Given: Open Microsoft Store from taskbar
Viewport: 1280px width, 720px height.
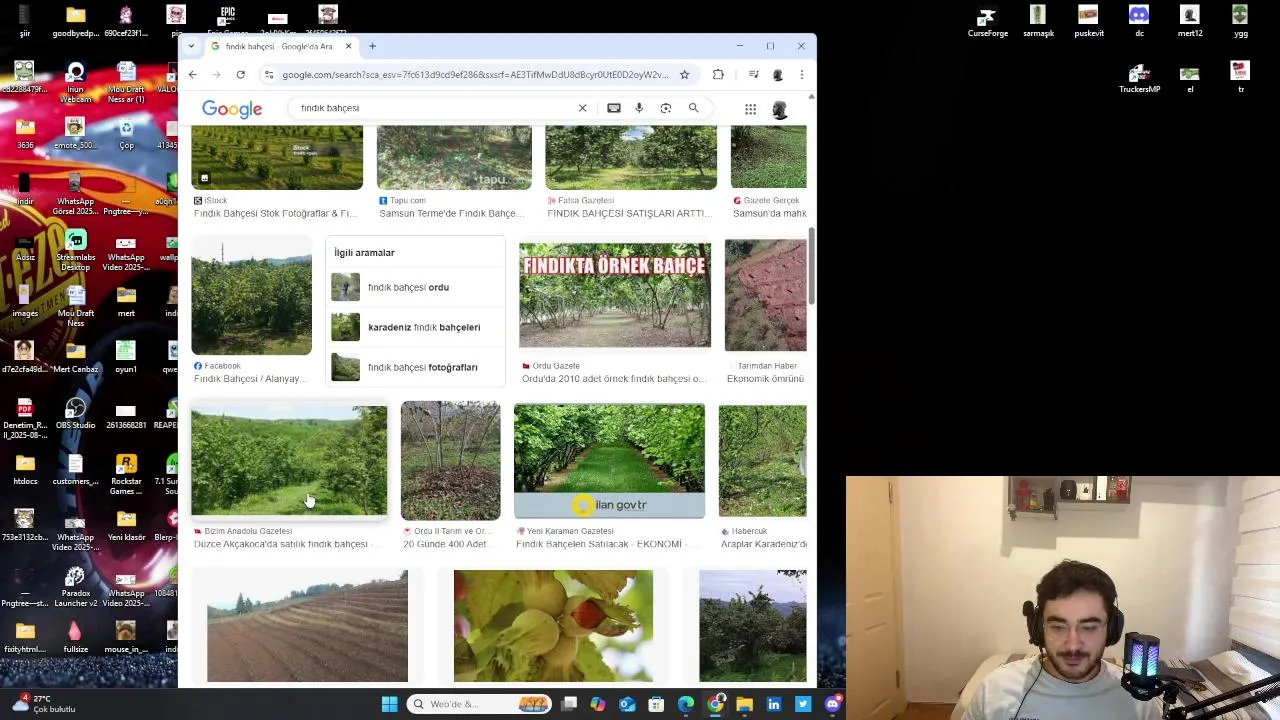Looking at the screenshot, I should (656, 704).
